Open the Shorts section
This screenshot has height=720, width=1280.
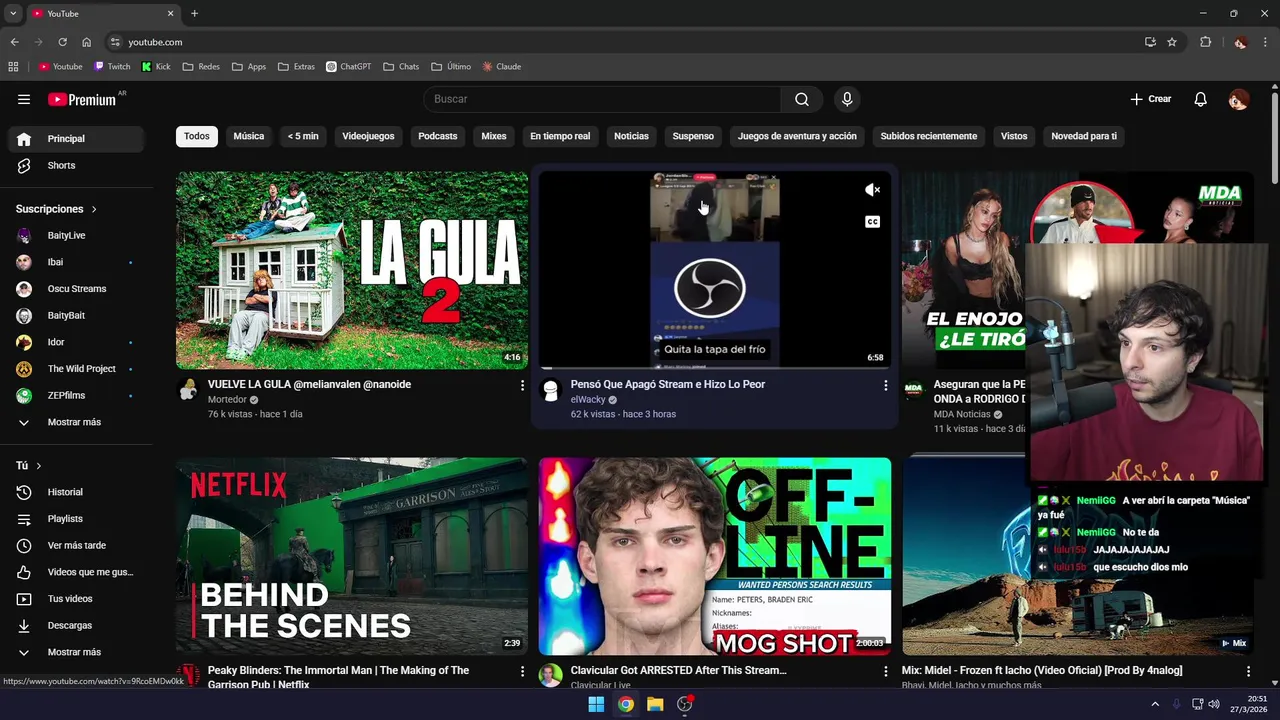76,165
